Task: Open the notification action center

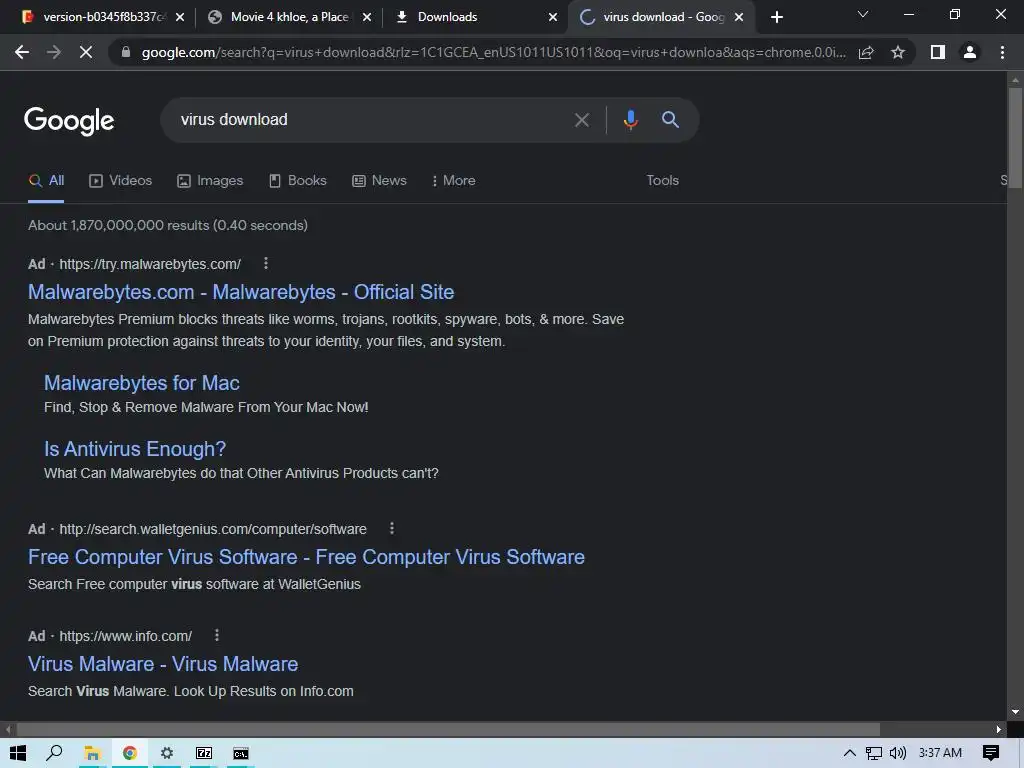Action: pos(991,753)
